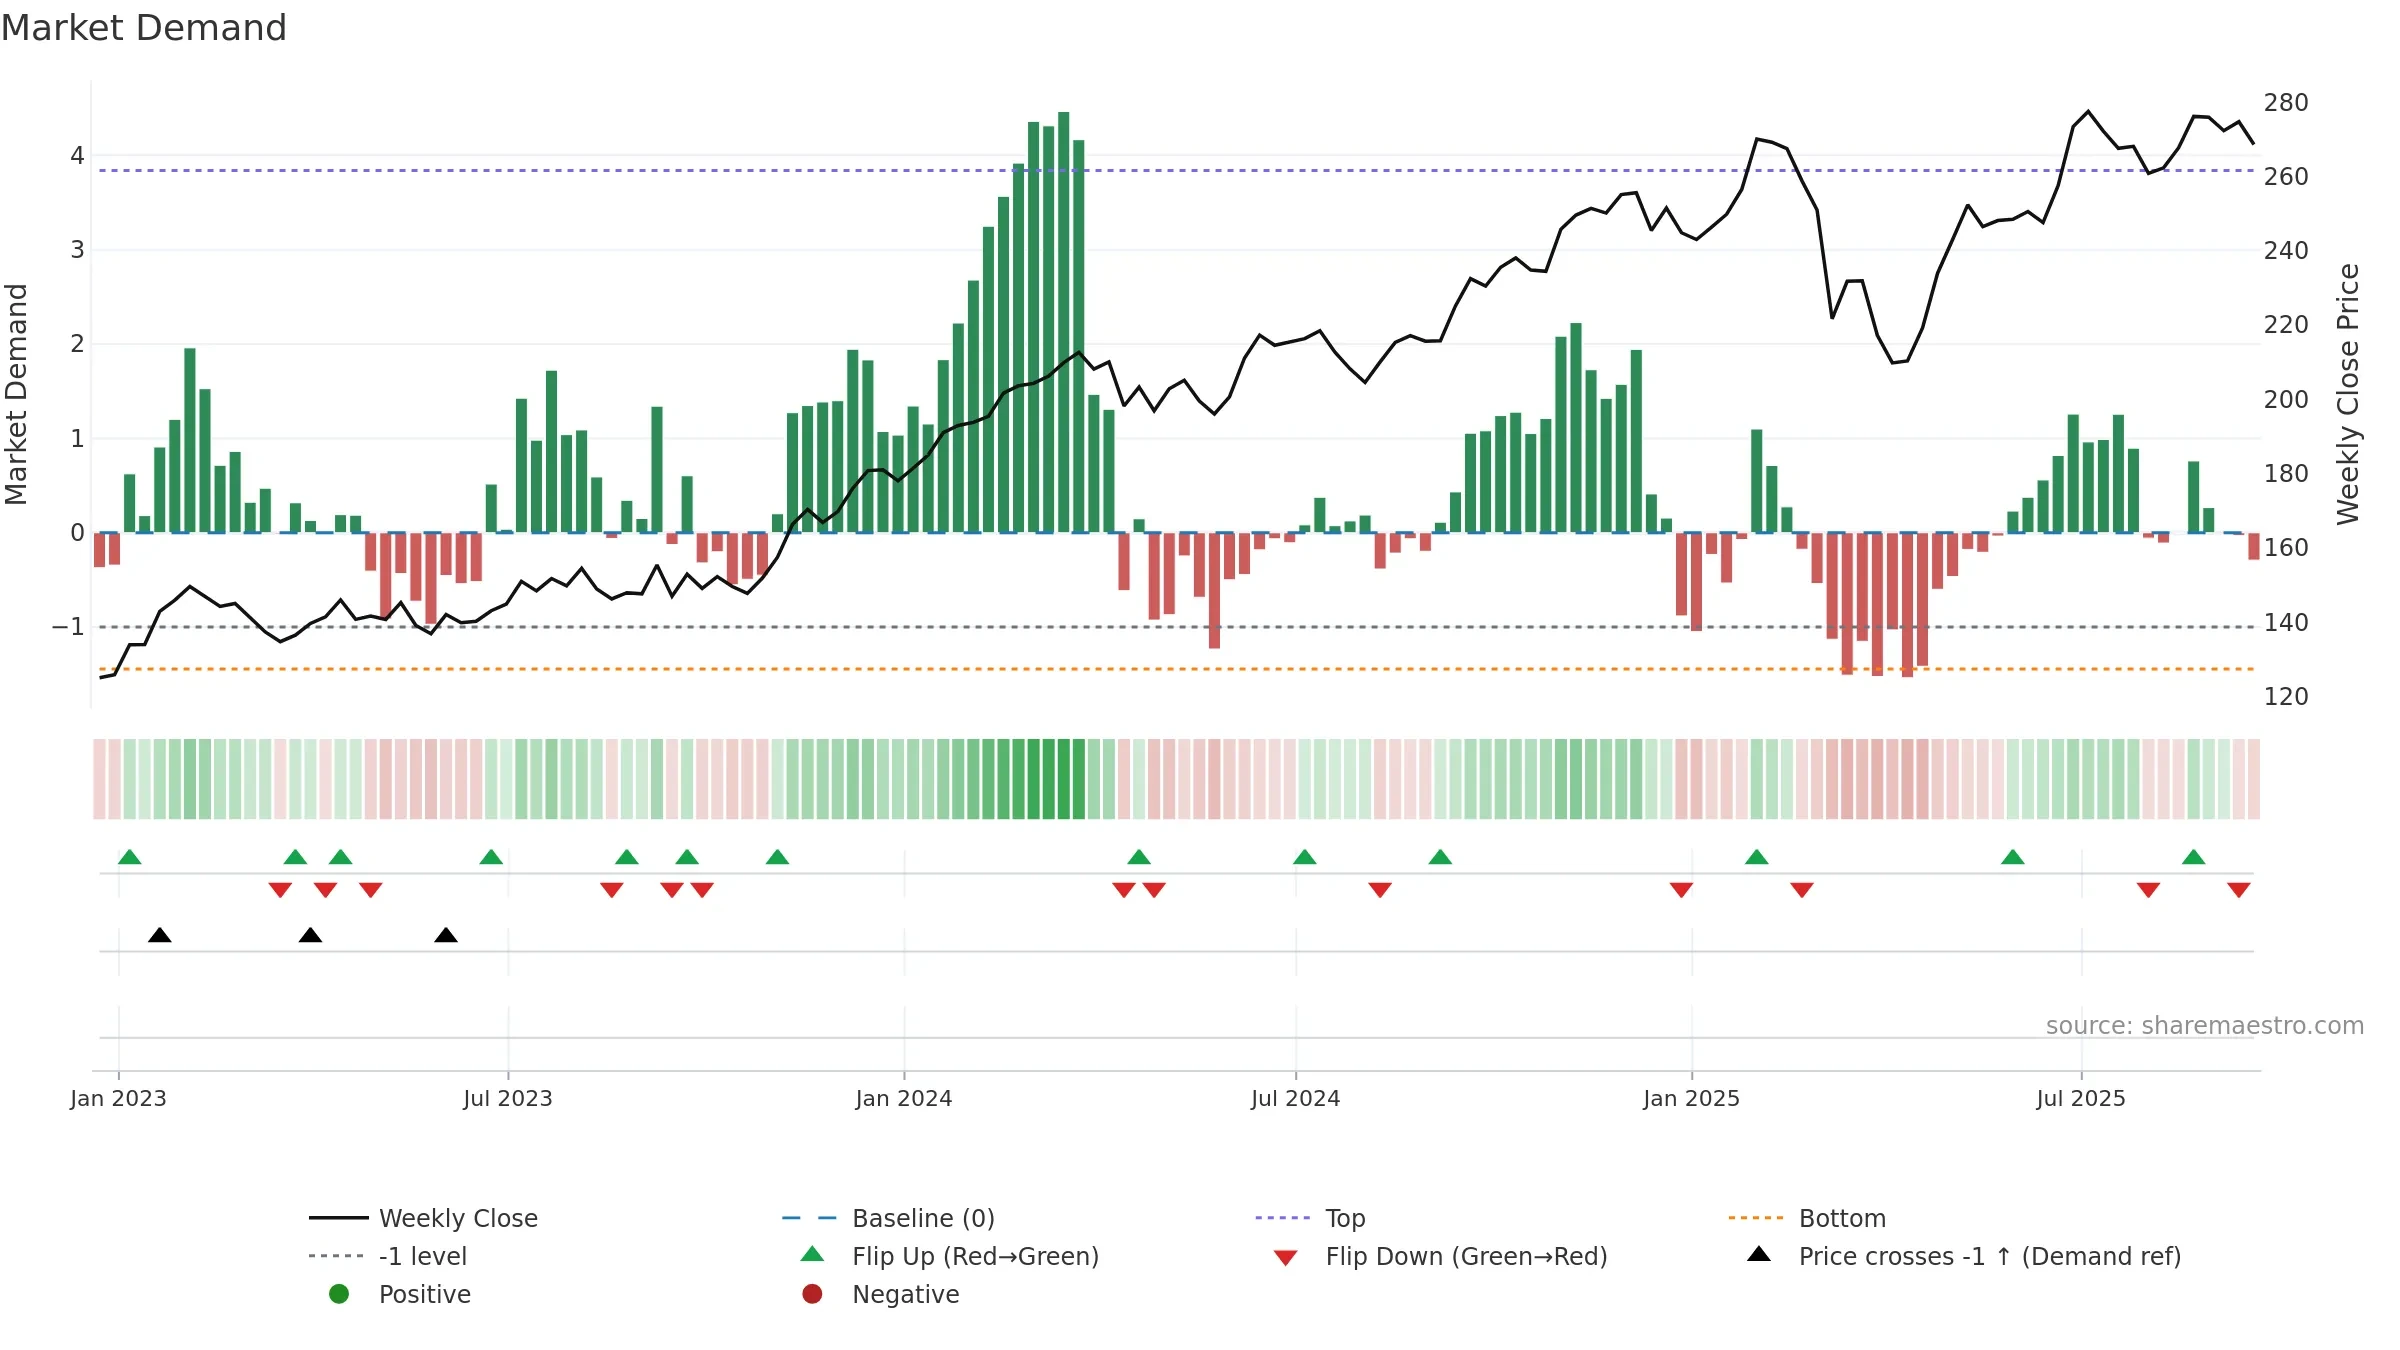Click the Weekly Close black line legend sample
Image resolution: width=2400 pixels, height=1350 pixels.
[x=338, y=1218]
